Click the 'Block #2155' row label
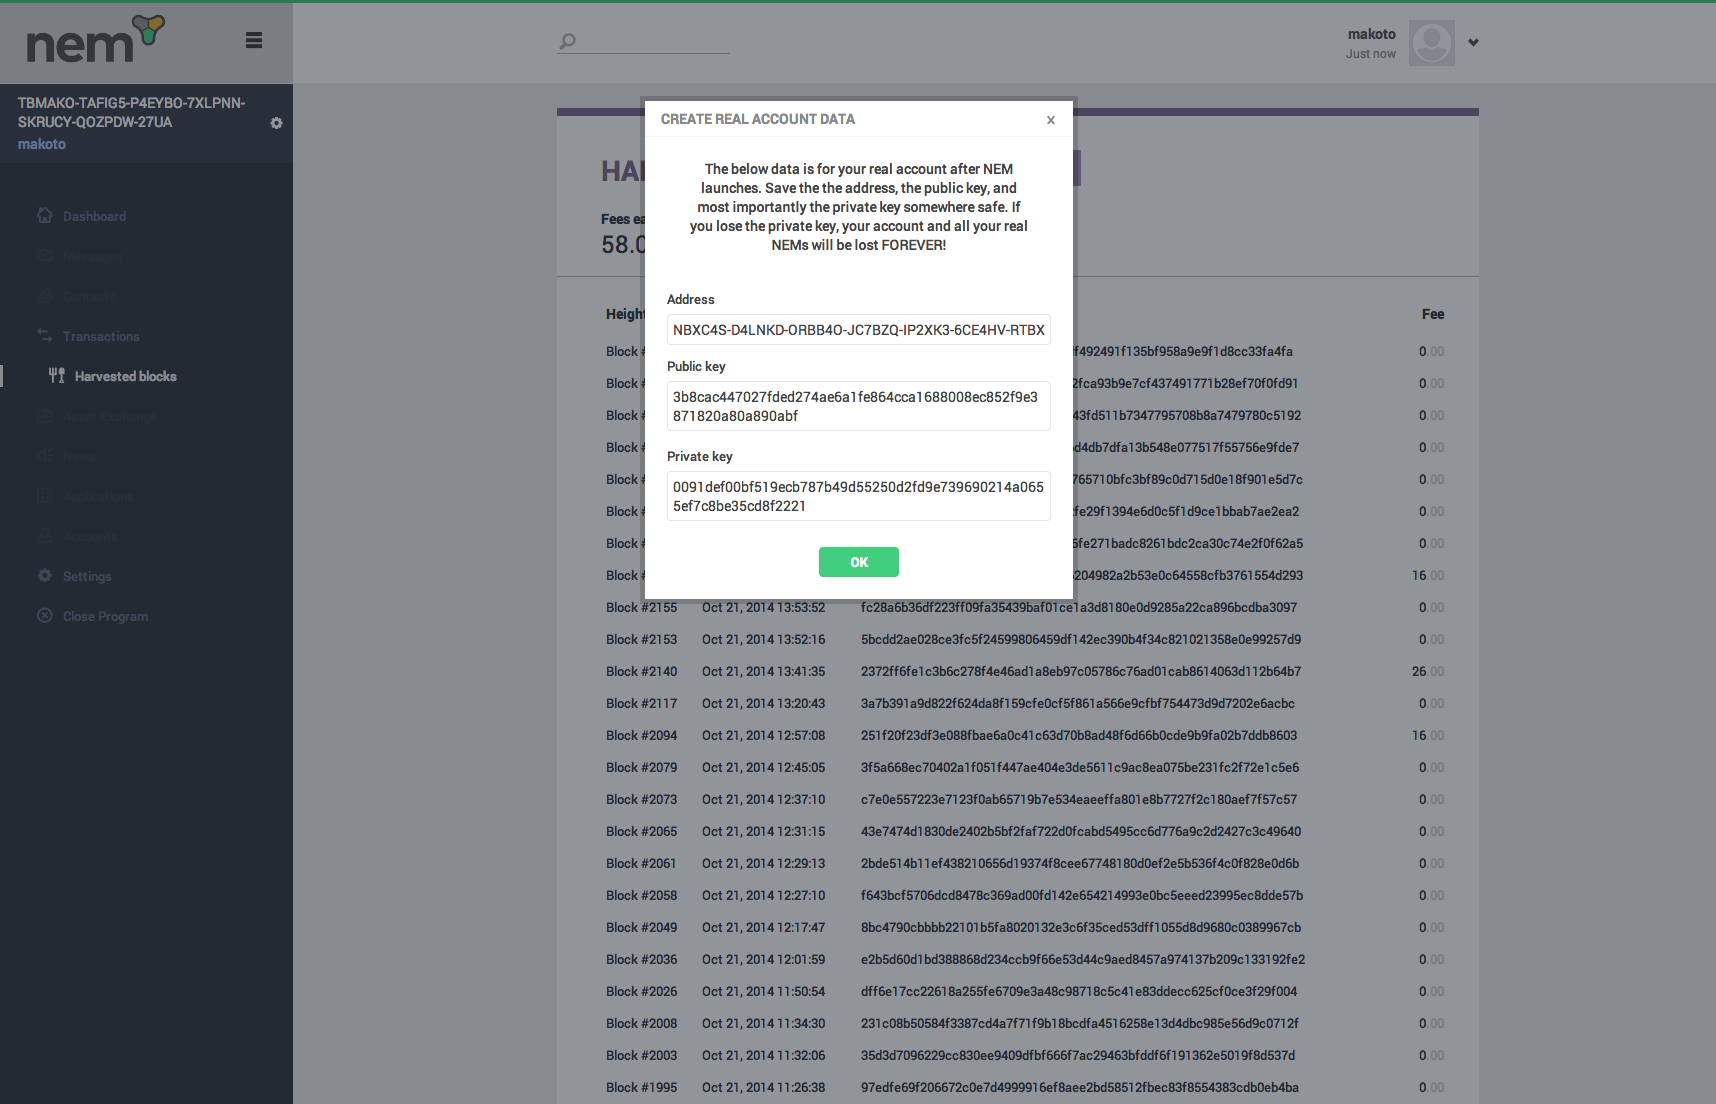Viewport: 1716px width, 1104px height. point(641,607)
